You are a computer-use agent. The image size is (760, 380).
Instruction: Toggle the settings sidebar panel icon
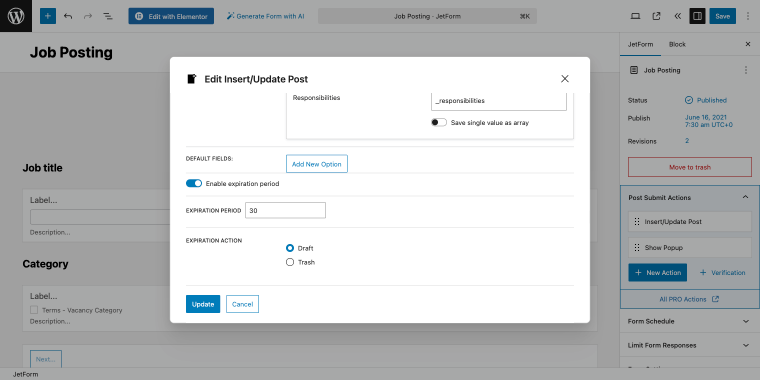click(x=697, y=16)
